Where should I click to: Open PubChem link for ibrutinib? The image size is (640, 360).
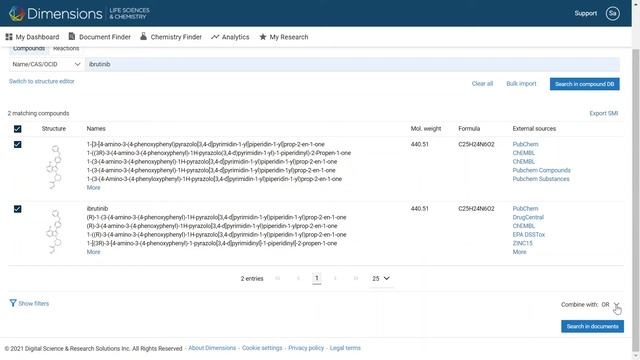(x=525, y=209)
